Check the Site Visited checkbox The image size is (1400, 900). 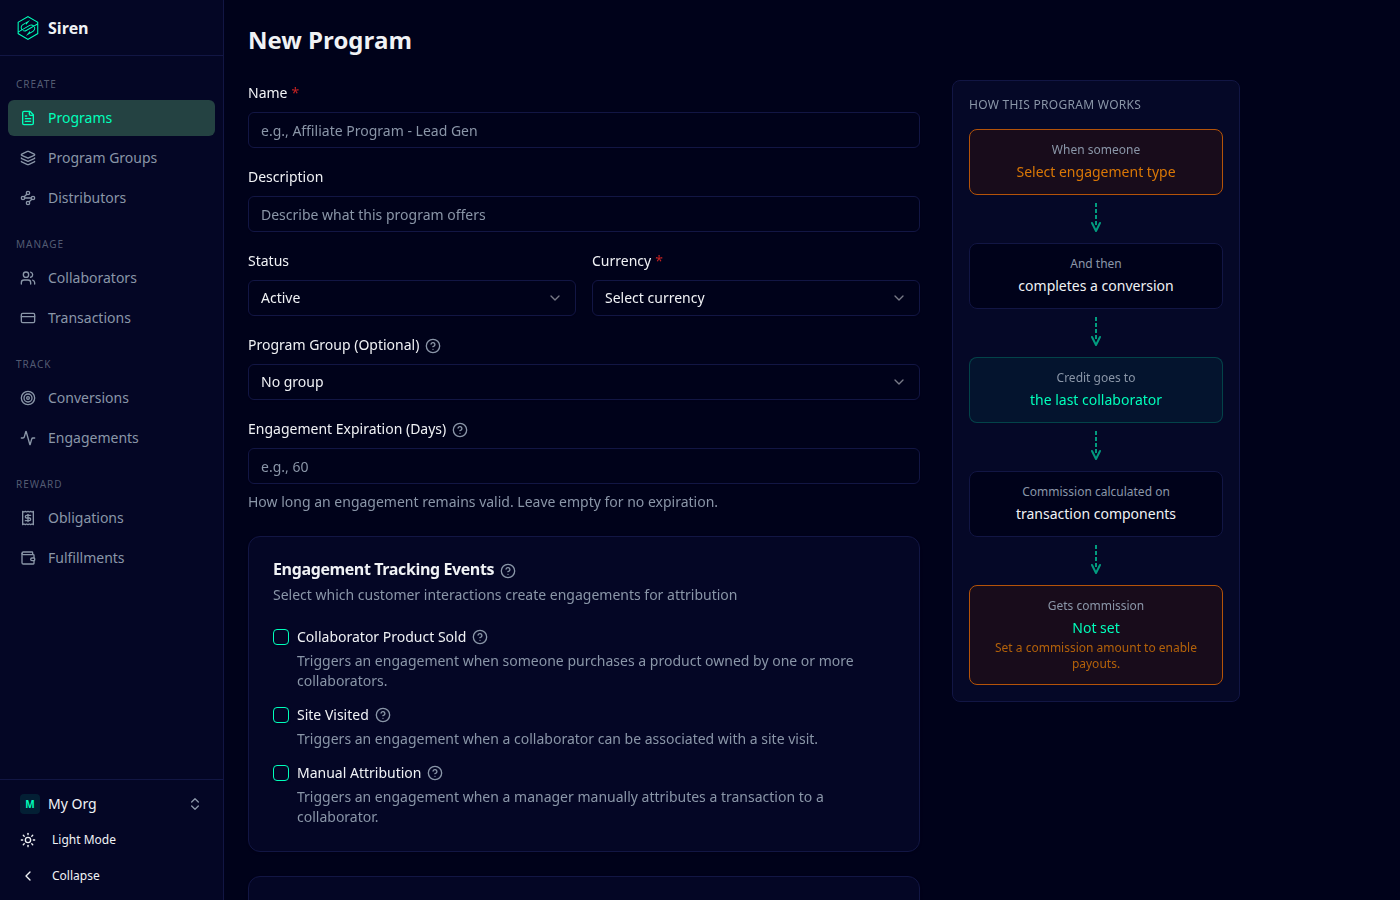281,715
